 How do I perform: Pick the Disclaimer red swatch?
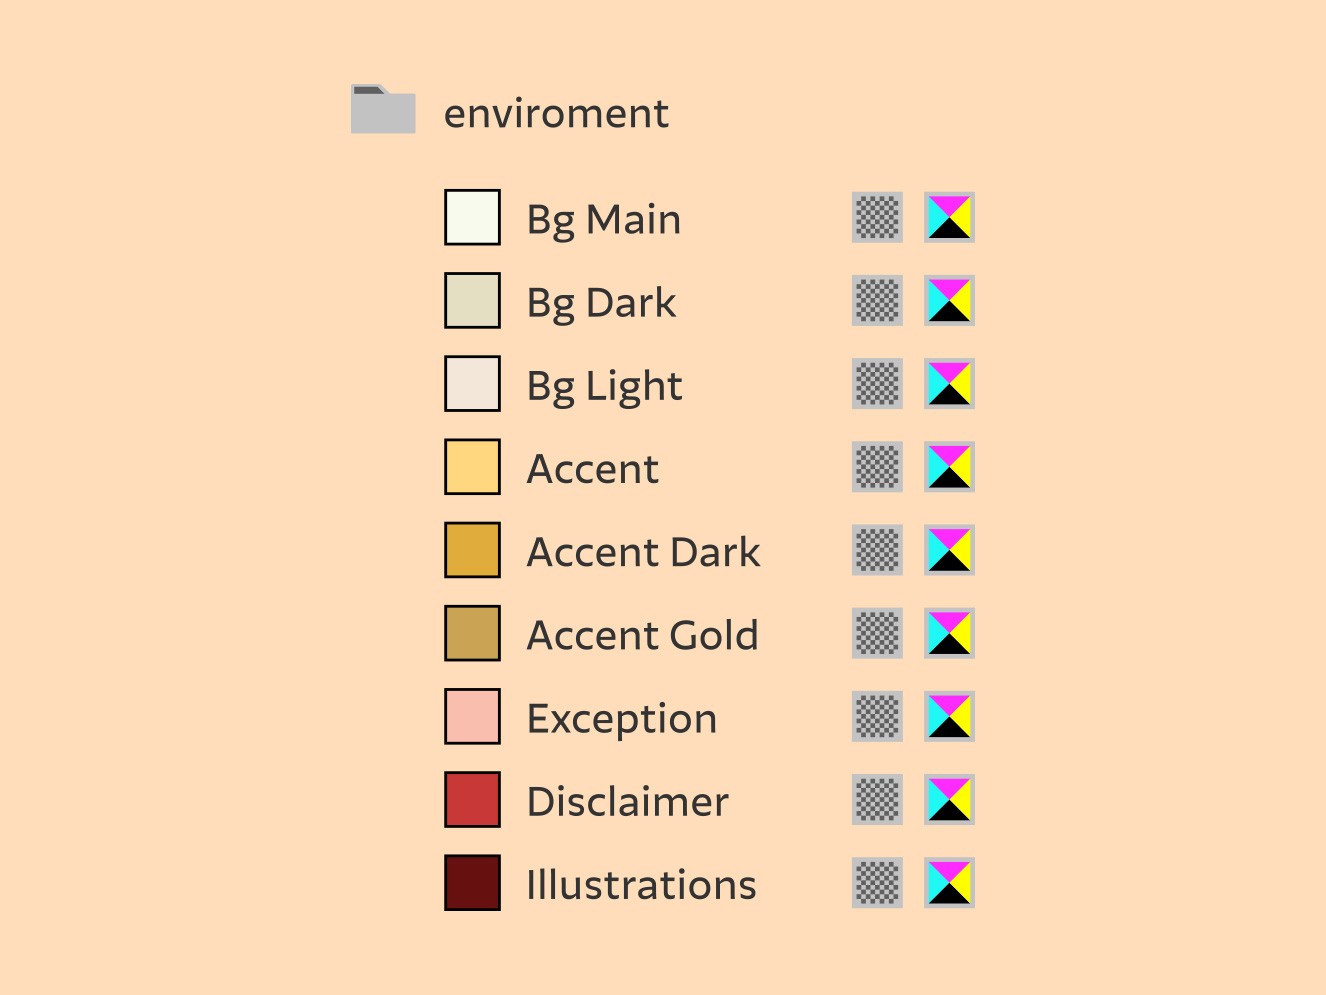coord(472,798)
